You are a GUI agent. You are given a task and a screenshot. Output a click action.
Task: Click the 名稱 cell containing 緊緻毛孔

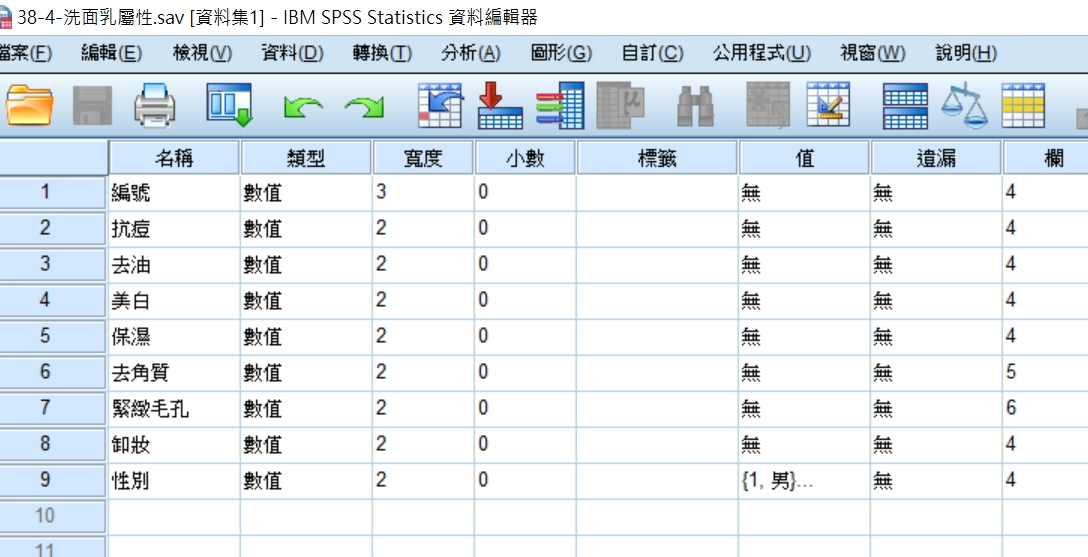pyautogui.click(x=173, y=409)
